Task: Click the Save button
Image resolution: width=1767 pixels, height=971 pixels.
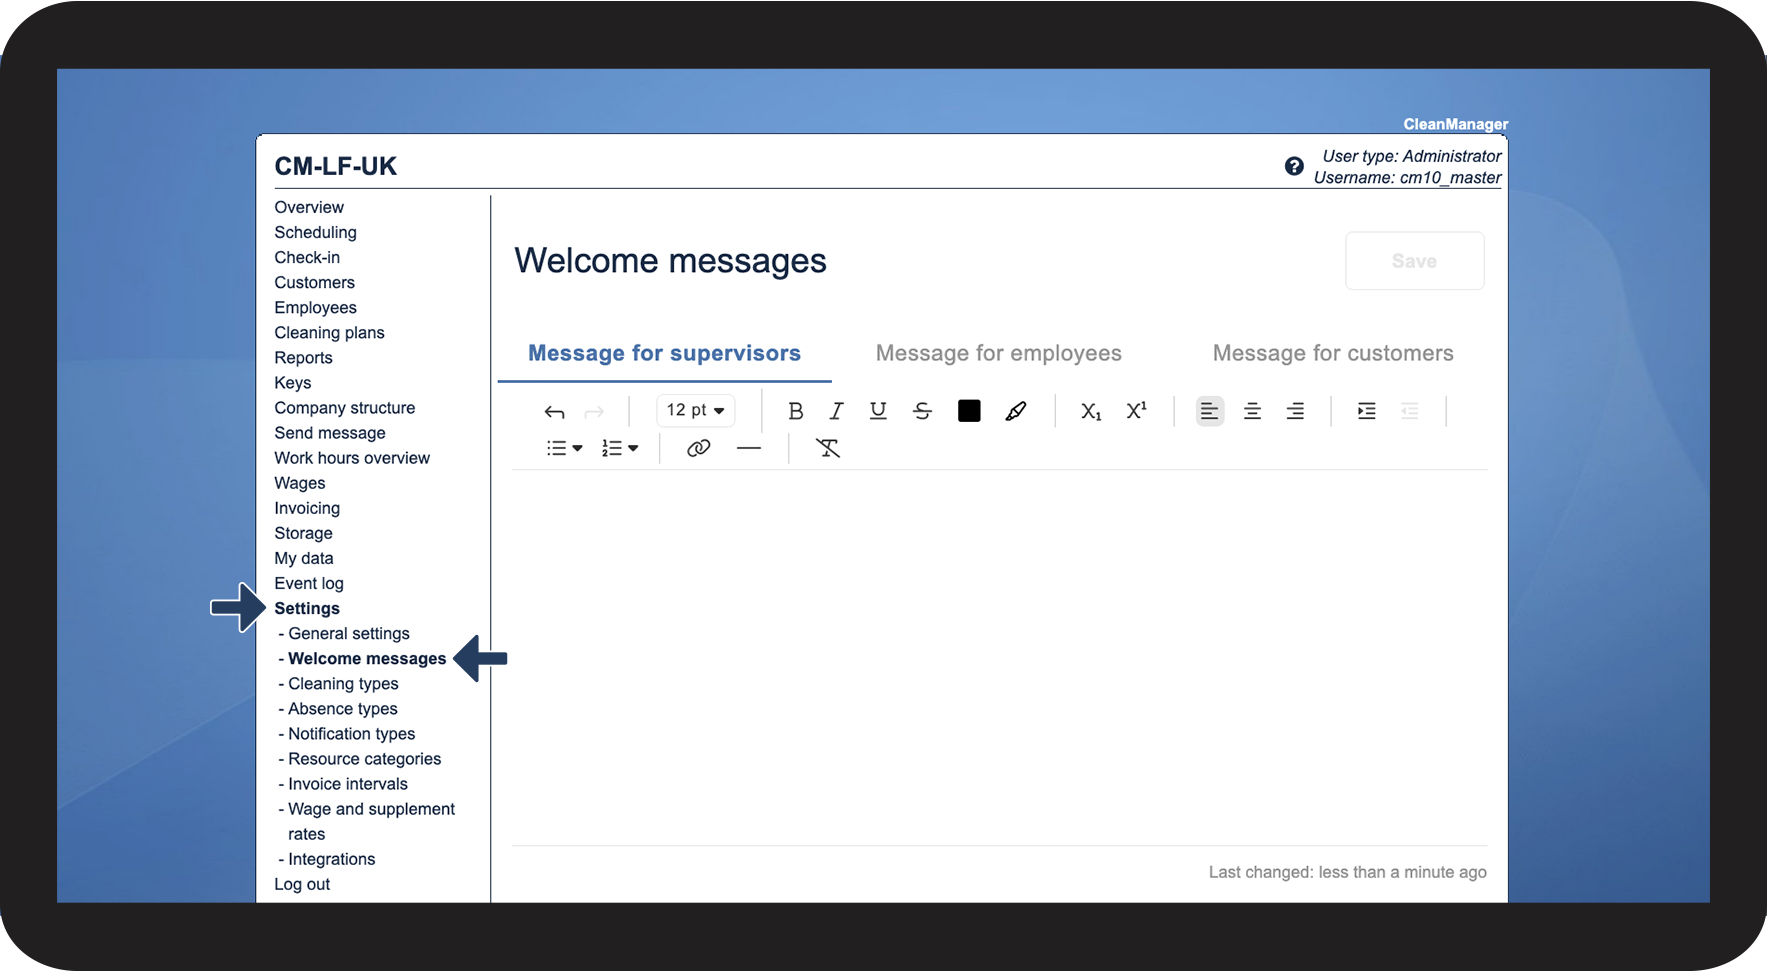Action: [x=1414, y=260]
